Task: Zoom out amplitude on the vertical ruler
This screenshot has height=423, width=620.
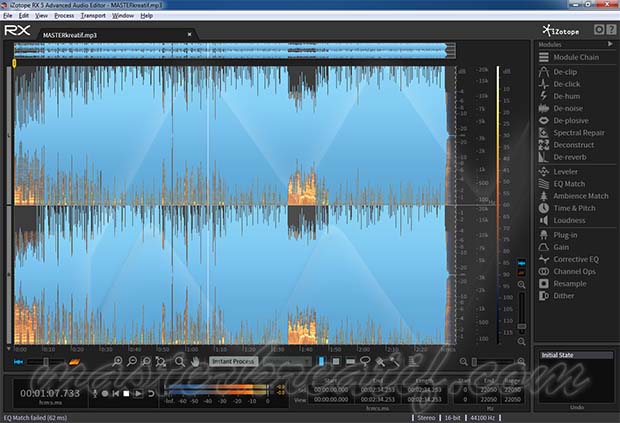Action: click(x=522, y=341)
